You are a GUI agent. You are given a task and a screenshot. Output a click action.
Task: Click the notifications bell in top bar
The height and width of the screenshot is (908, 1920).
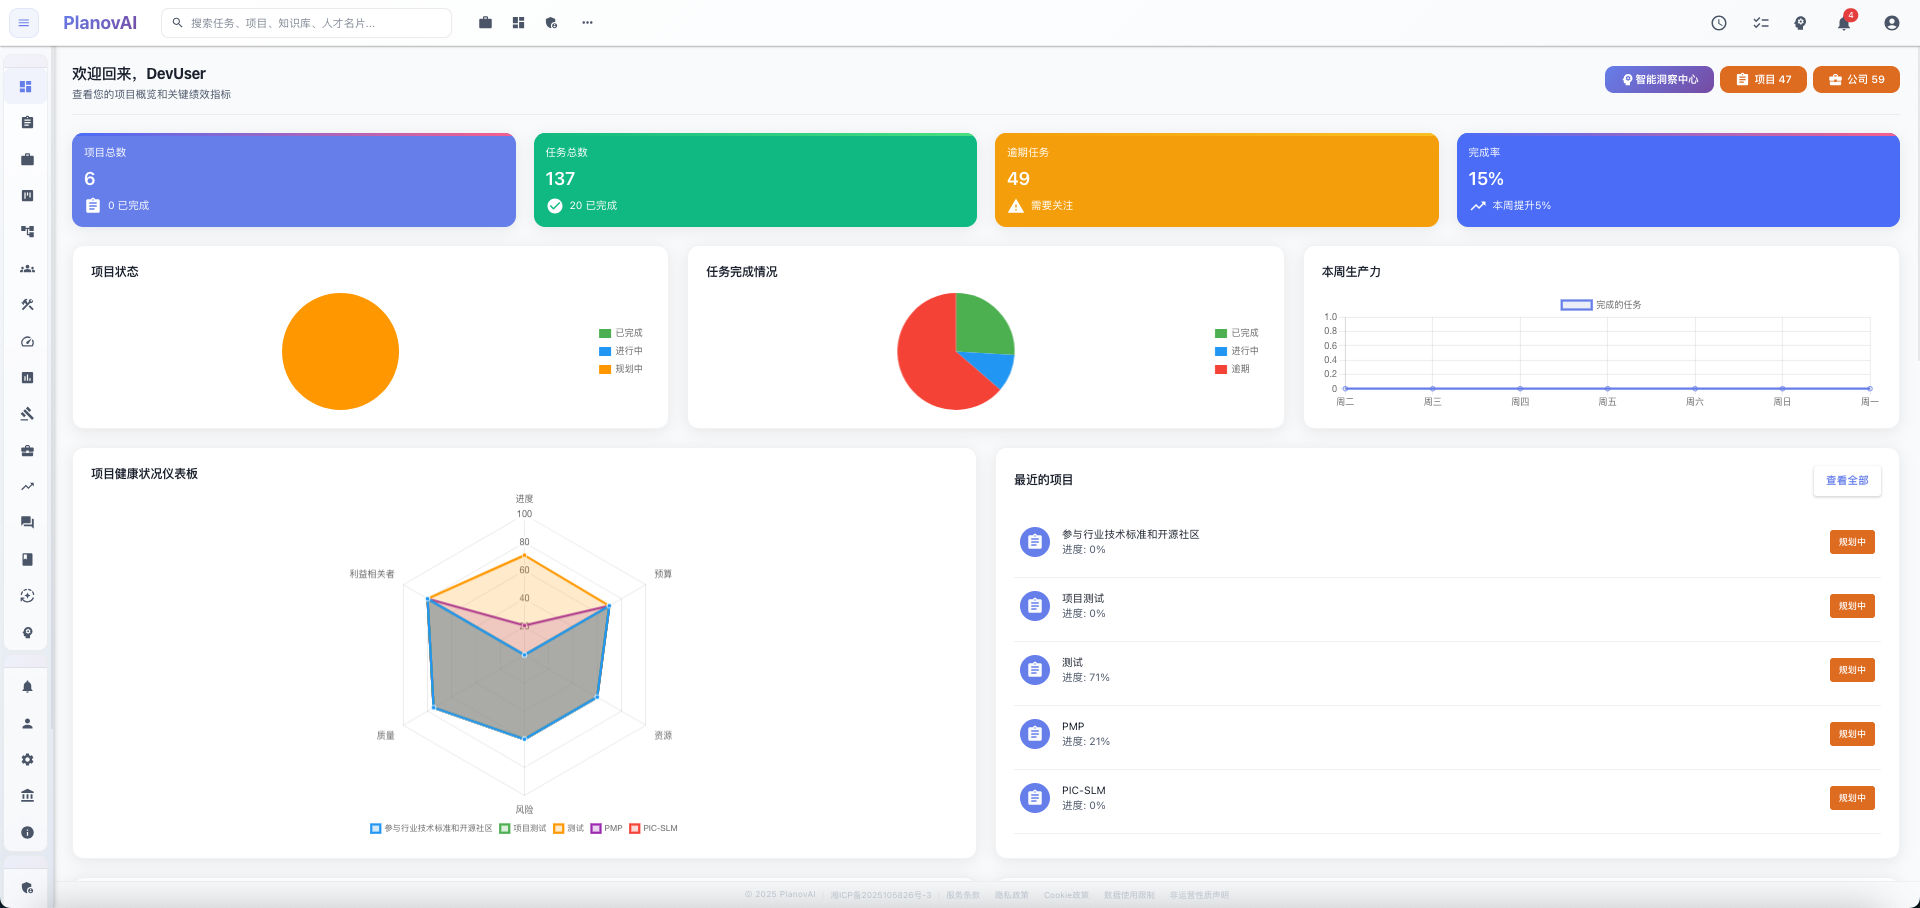pos(1844,23)
